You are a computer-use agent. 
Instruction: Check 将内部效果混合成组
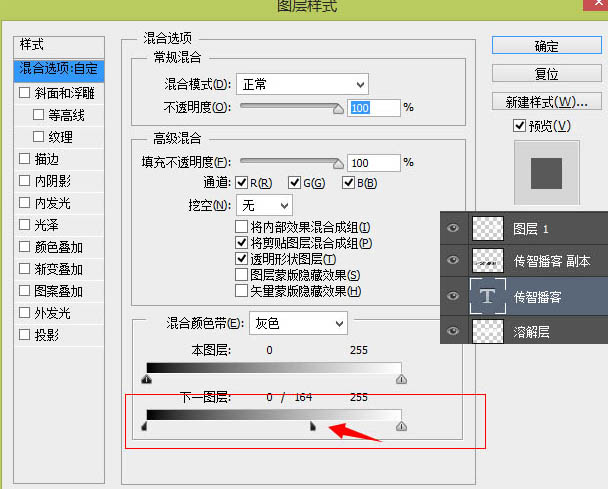tap(242, 226)
